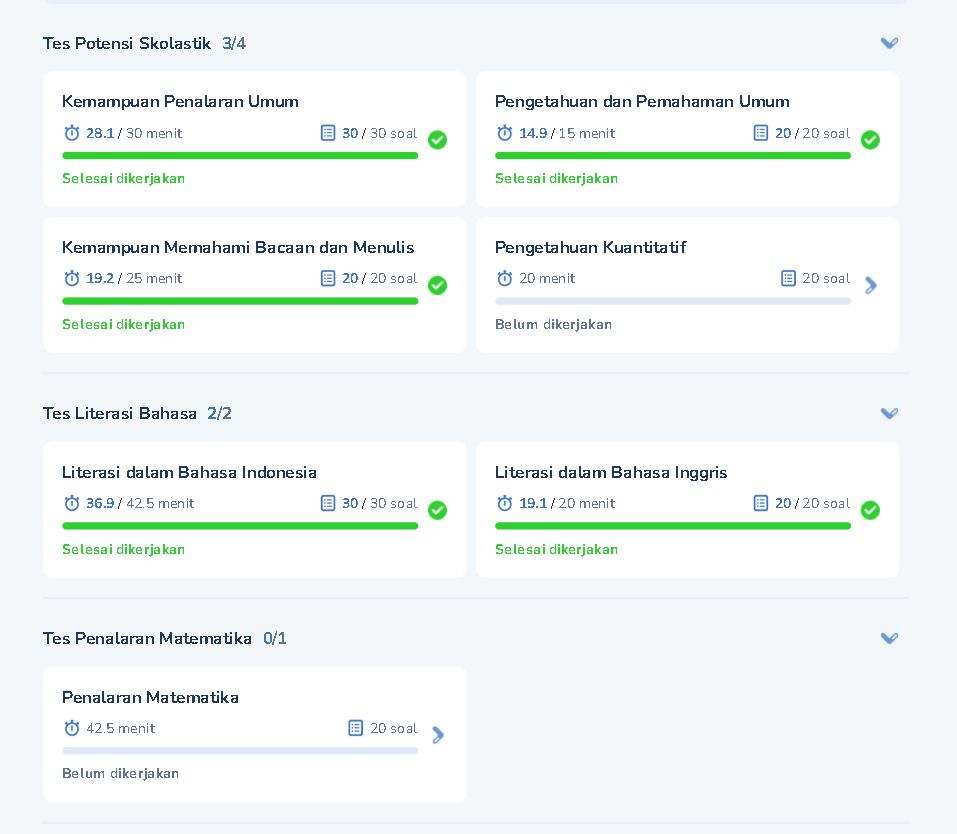Screen dimensions: 957x834
Task: Click the 28.1 / 30 menit time value
Action: 134,133
